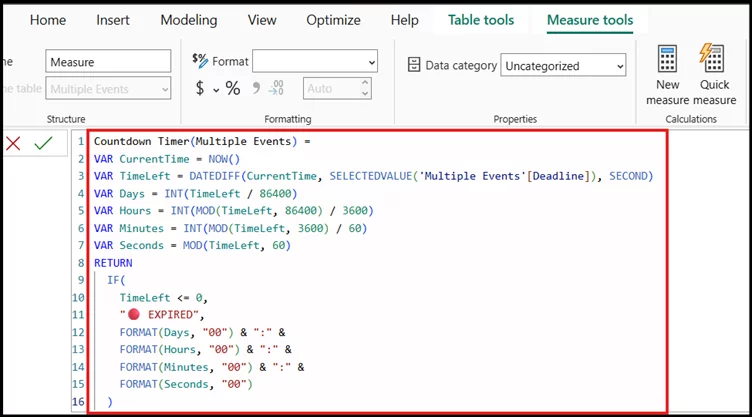Open the Table tools tab
Image resolution: width=752 pixels, height=417 pixels.
480,20
